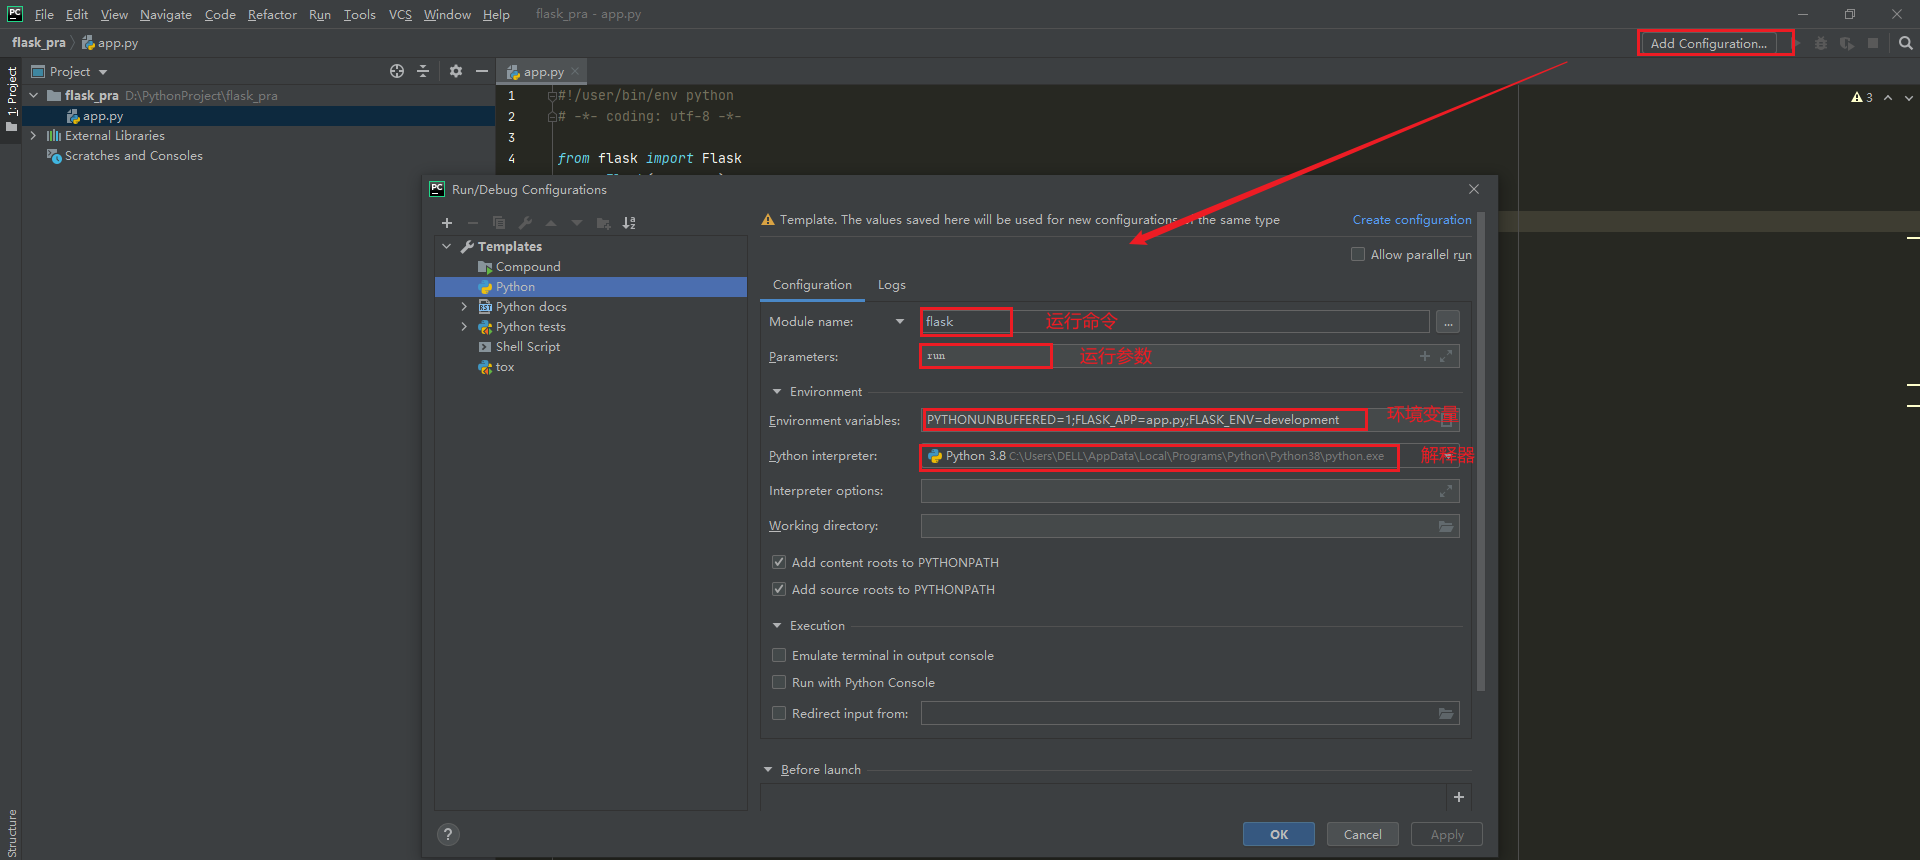
Task: Click the Apply button
Action: (x=1447, y=834)
